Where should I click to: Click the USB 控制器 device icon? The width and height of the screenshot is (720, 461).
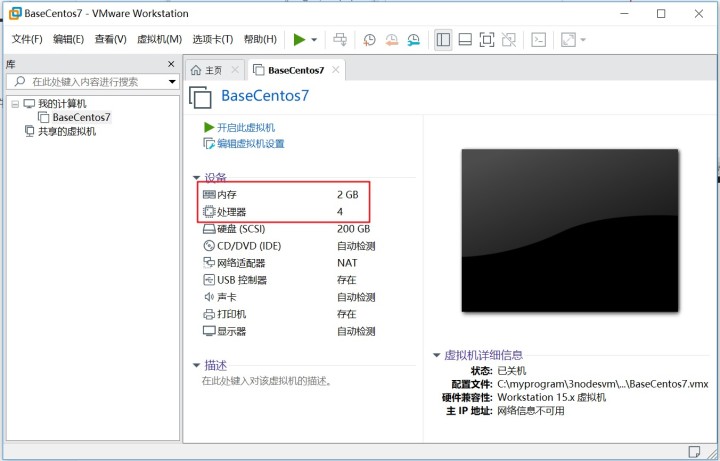(x=209, y=280)
